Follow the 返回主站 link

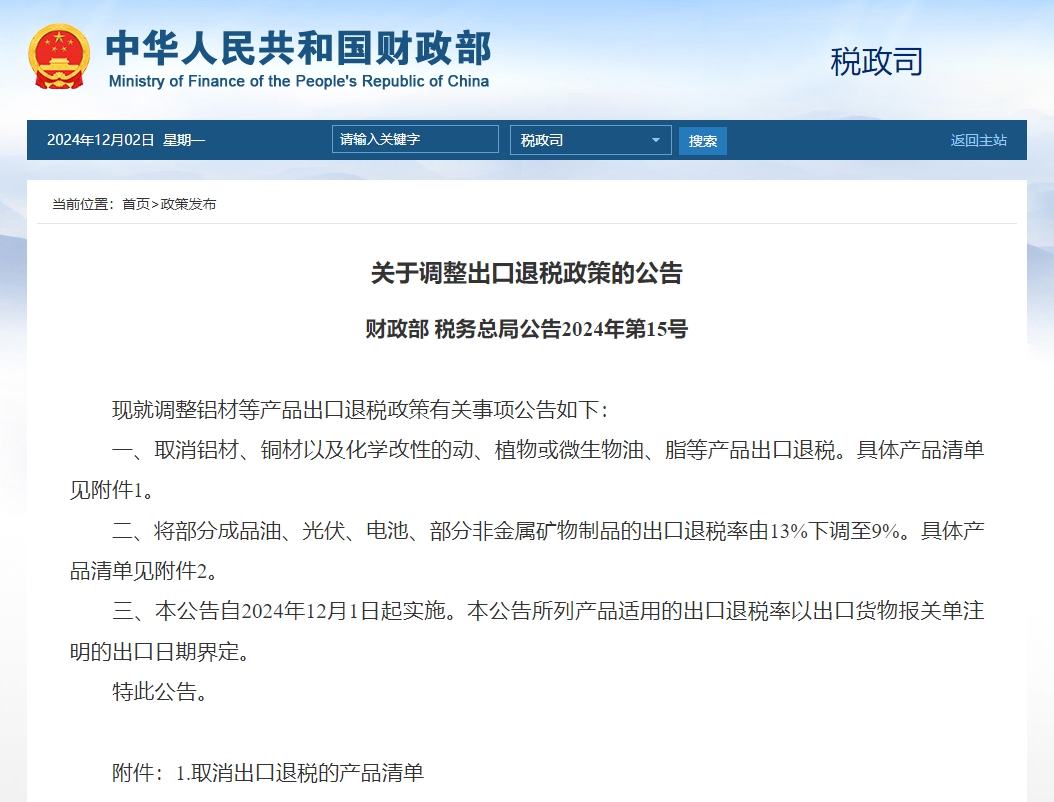click(x=978, y=140)
